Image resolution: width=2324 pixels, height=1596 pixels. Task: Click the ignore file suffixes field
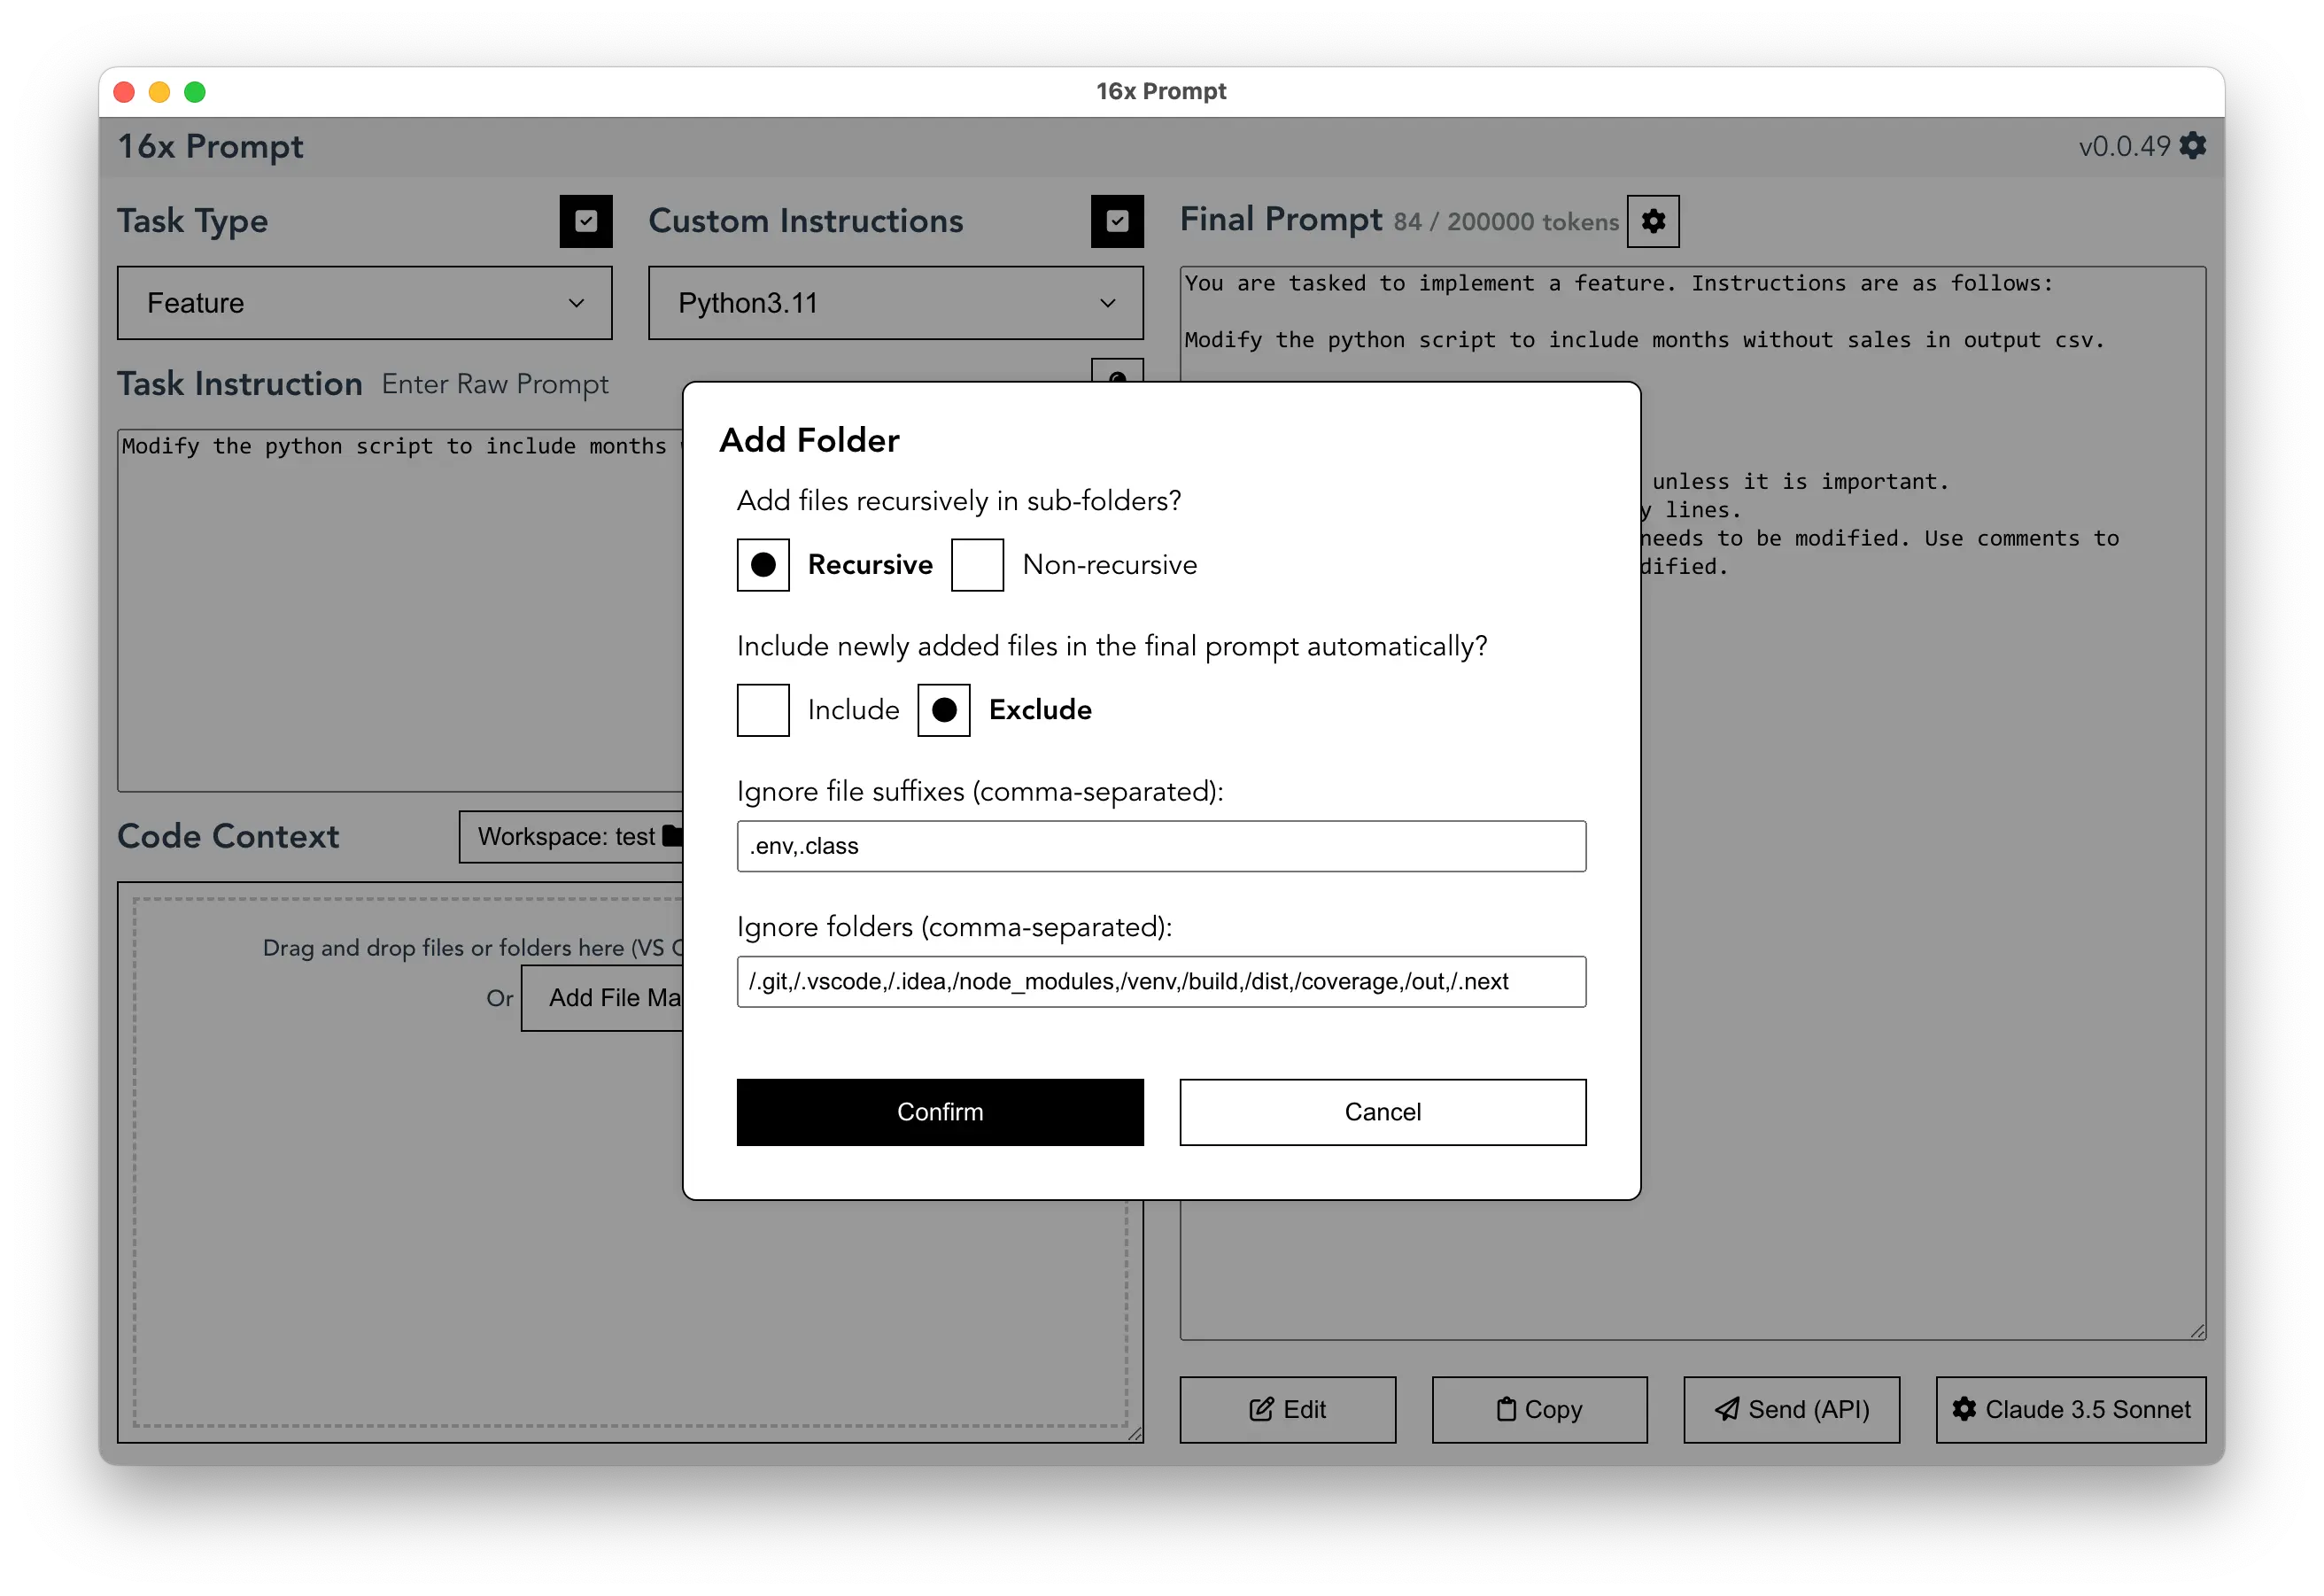[1161, 846]
